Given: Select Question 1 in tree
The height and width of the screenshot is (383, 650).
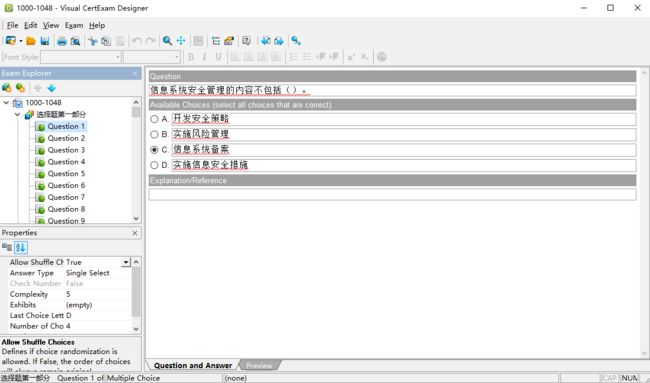Looking at the screenshot, I should [66, 126].
